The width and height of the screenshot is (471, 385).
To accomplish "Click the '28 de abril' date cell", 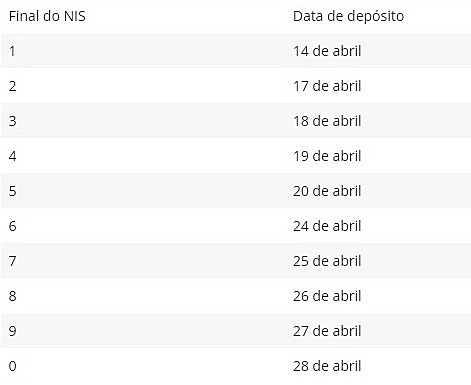I will coord(327,366).
